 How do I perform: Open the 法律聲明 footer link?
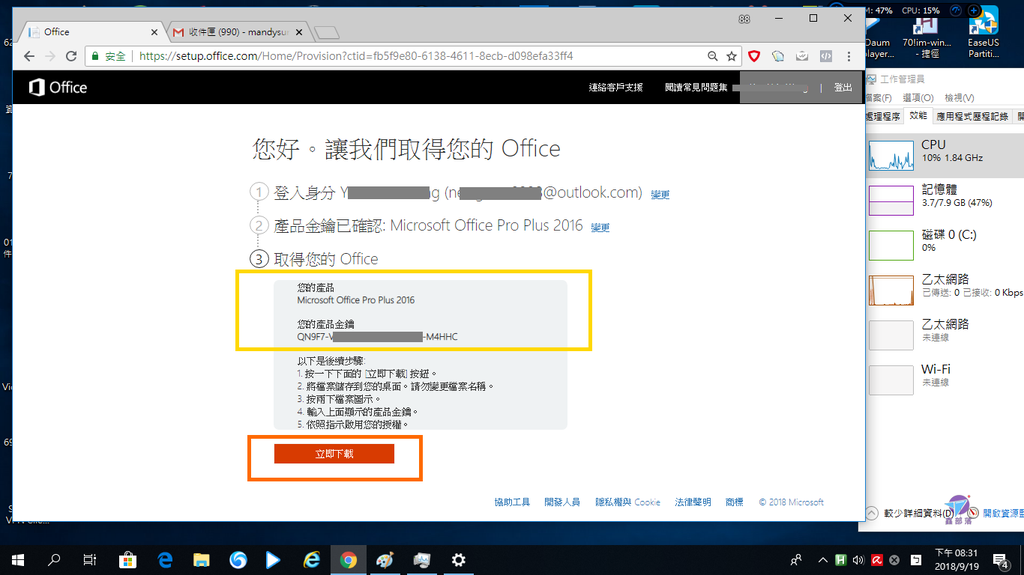[x=693, y=502]
